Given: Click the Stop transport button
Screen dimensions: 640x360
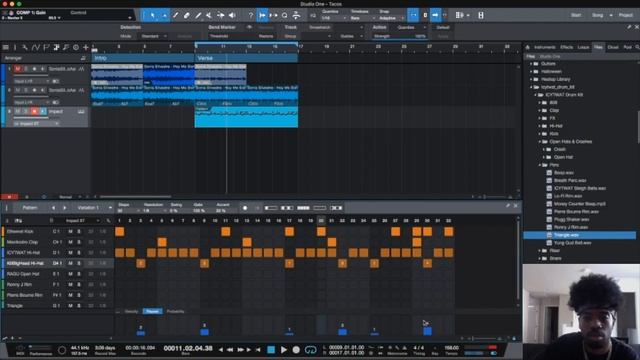Looking at the screenshot, I should click(x=271, y=350).
